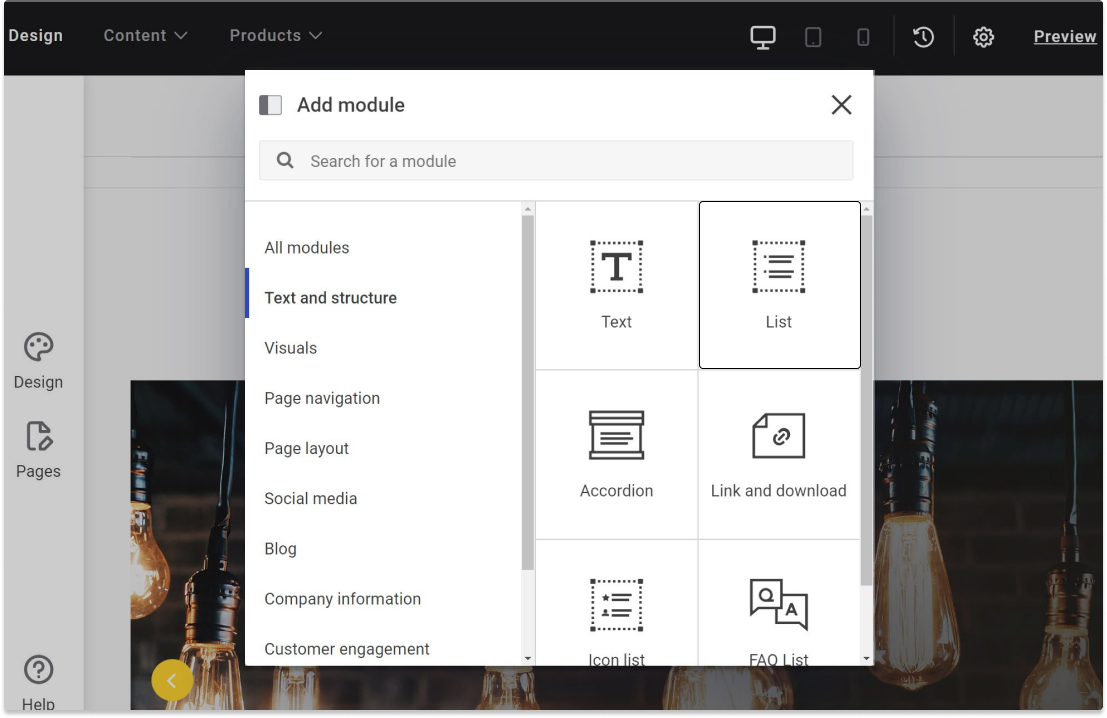Select the Social media category
Viewport: 1107px width, 718px height.
[310, 498]
